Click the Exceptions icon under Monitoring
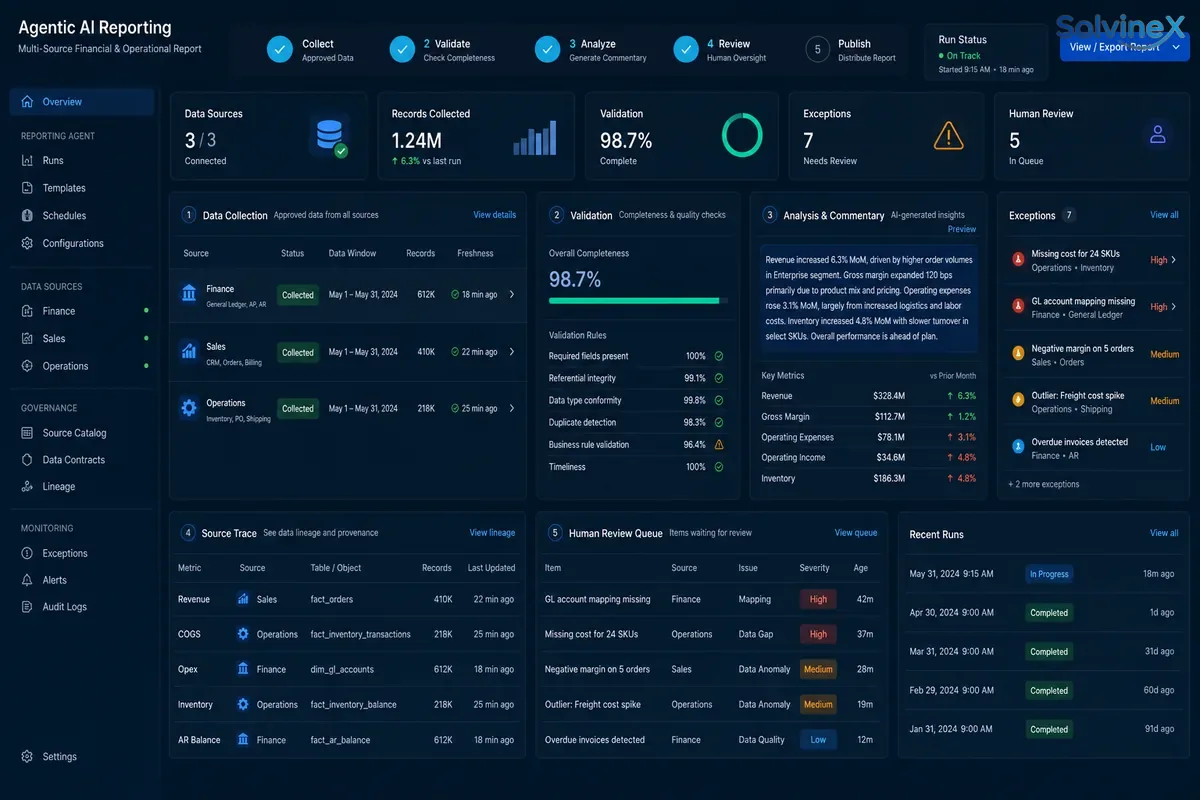Image resolution: width=1200 pixels, height=800 pixels. pyautogui.click(x=27, y=553)
